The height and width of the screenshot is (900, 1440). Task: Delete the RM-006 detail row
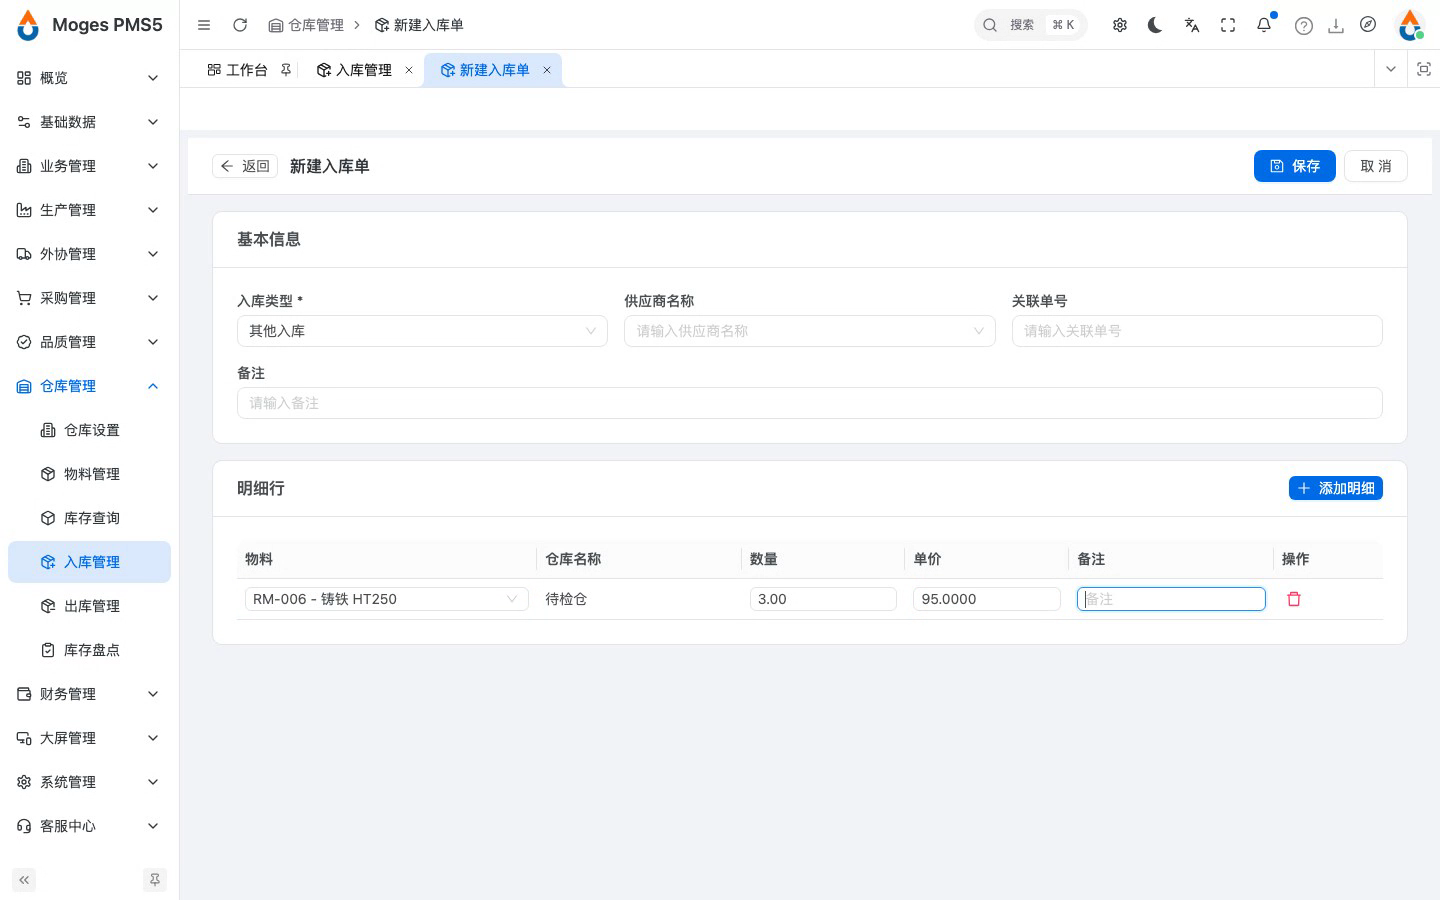point(1294,599)
